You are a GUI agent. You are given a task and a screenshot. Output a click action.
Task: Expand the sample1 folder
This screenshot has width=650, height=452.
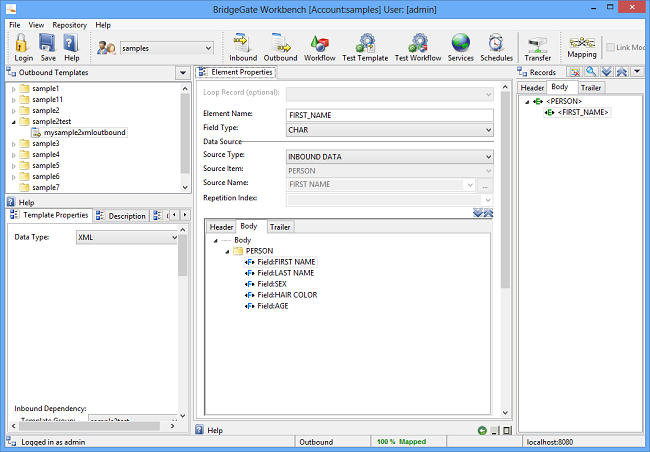pyautogui.click(x=14, y=89)
